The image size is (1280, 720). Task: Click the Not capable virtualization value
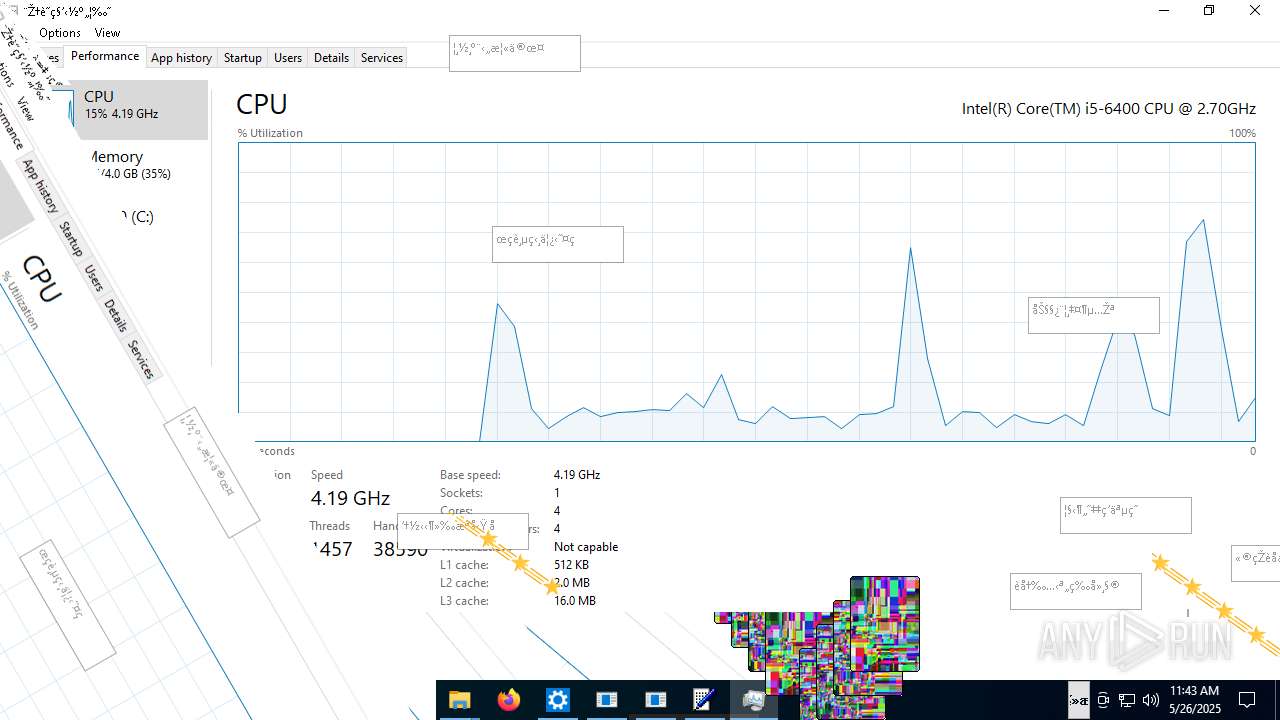pos(586,547)
